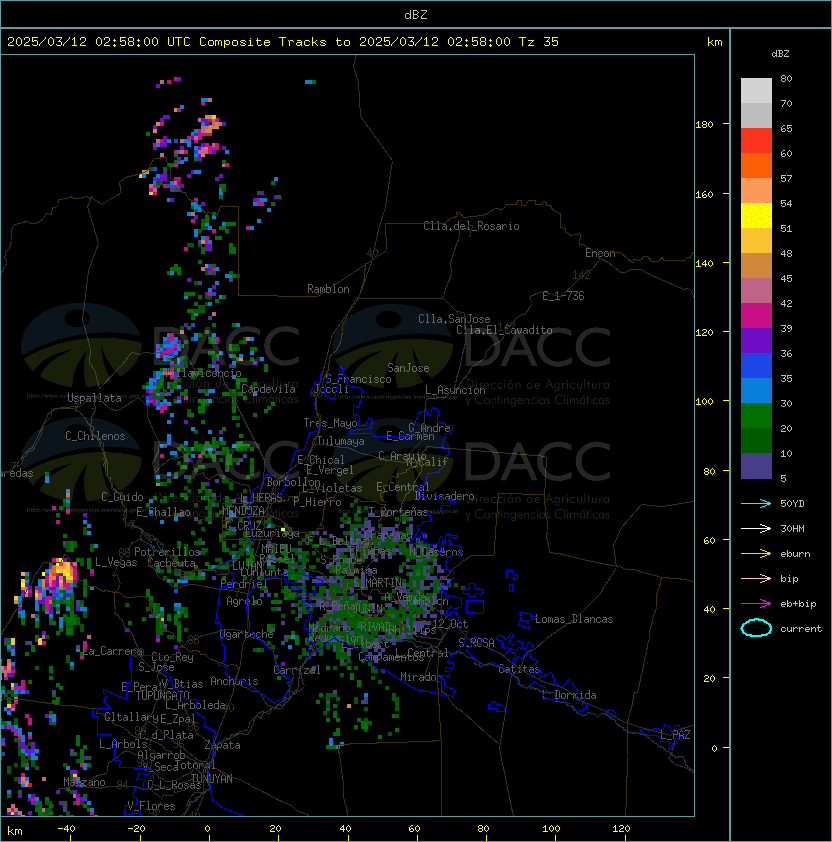Click the 'S_Francisco' map label
This screenshot has width=832, height=842.
coord(358,379)
